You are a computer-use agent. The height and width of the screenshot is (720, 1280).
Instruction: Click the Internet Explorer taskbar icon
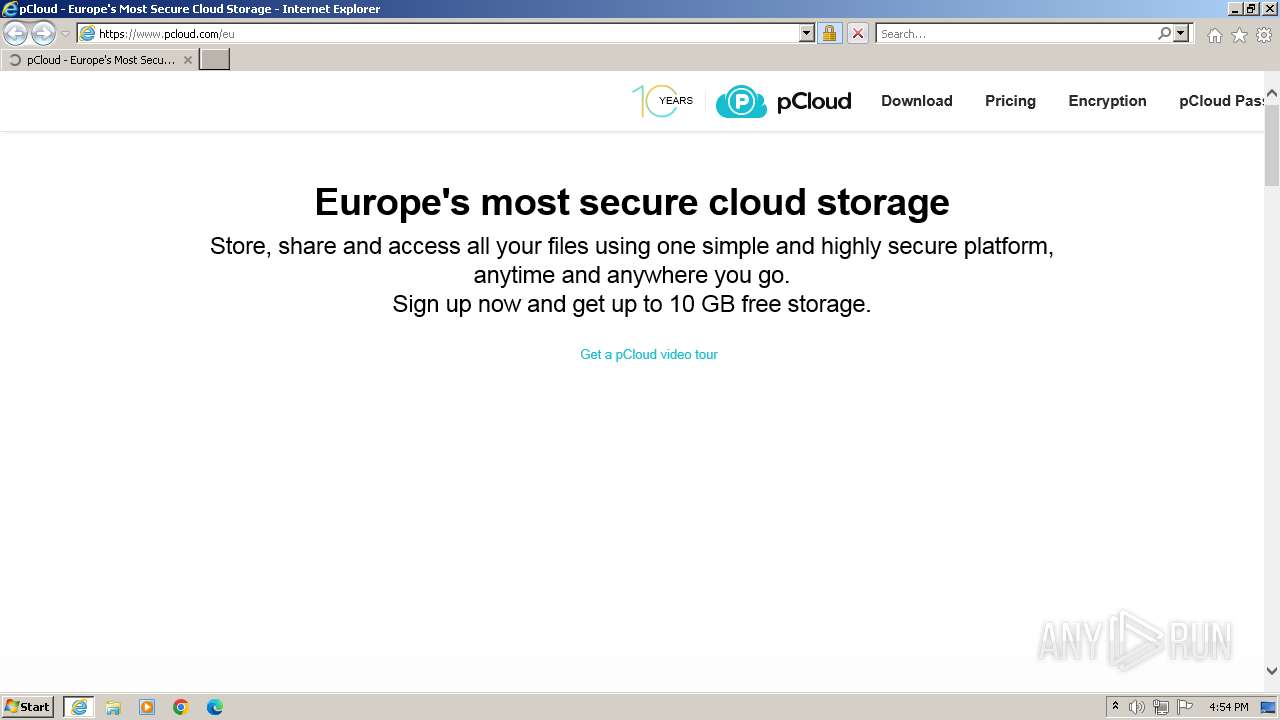(79, 707)
